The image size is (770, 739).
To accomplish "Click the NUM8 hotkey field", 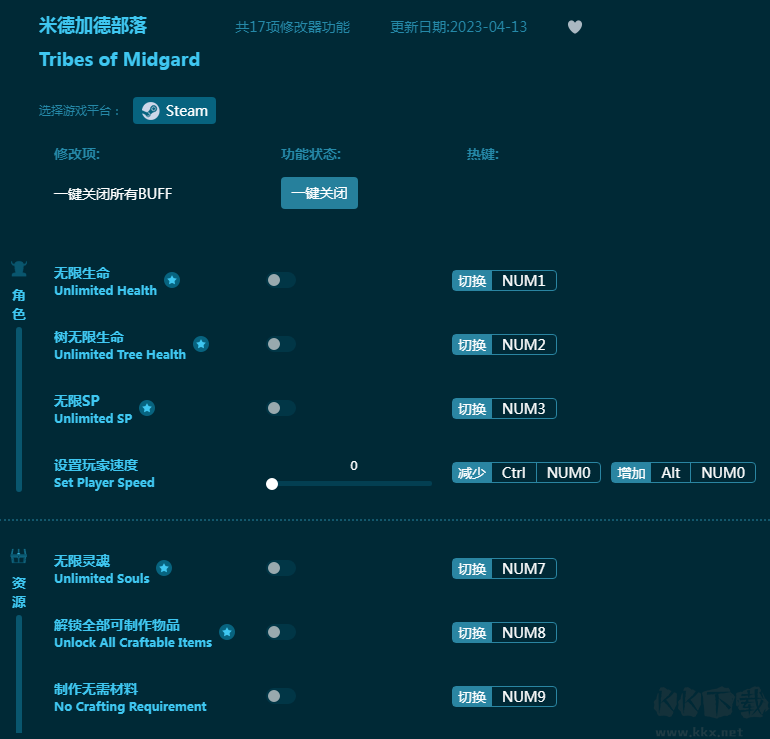I will [x=523, y=633].
